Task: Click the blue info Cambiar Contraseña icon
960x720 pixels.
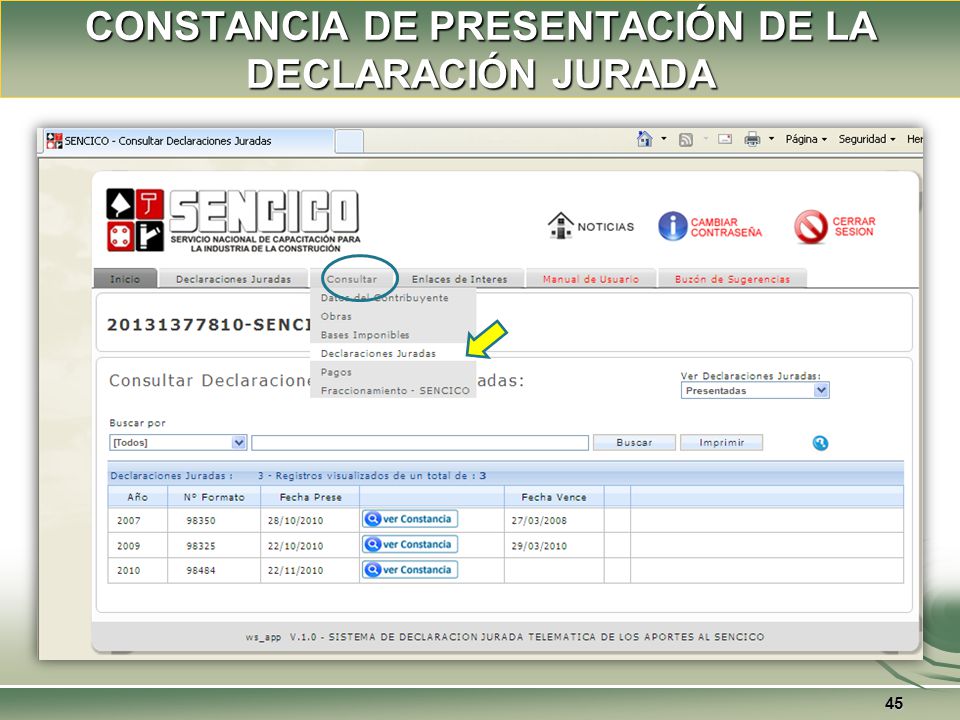Action: 673,226
